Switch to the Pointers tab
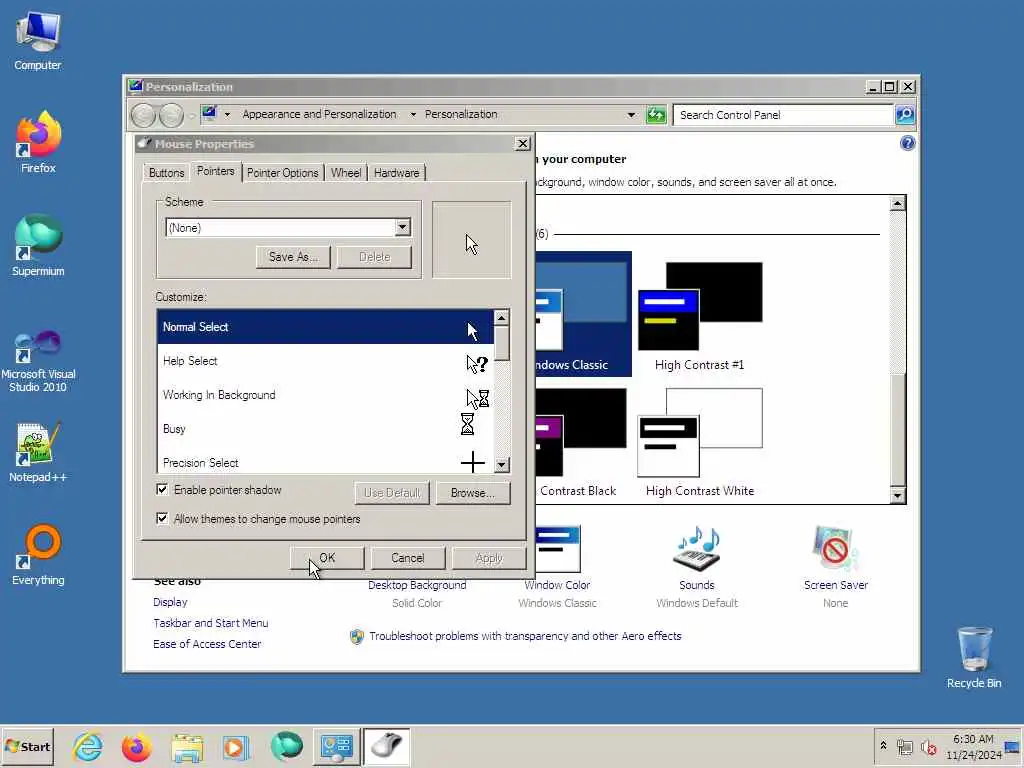Screen dimensions: 1024x768 [216, 171]
